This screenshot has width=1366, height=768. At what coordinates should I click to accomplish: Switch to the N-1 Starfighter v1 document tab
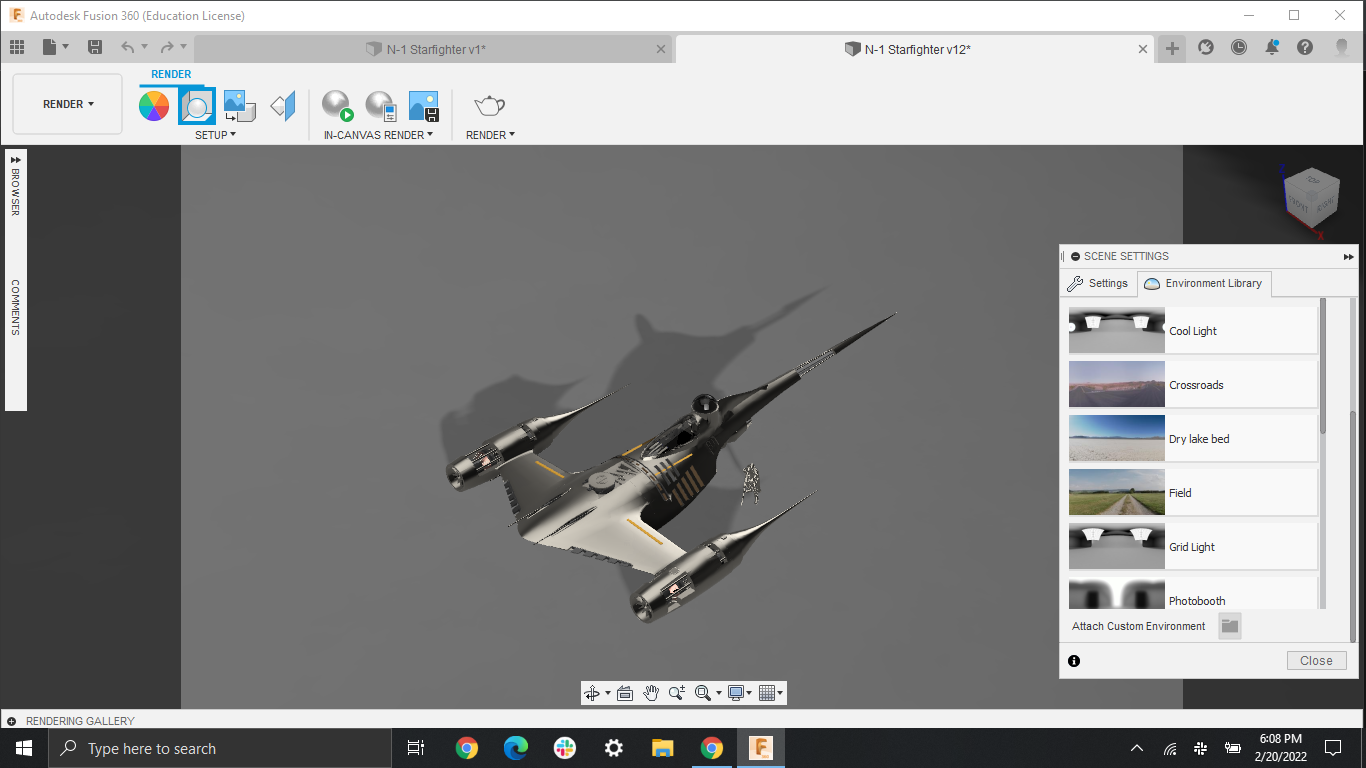[x=430, y=47]
